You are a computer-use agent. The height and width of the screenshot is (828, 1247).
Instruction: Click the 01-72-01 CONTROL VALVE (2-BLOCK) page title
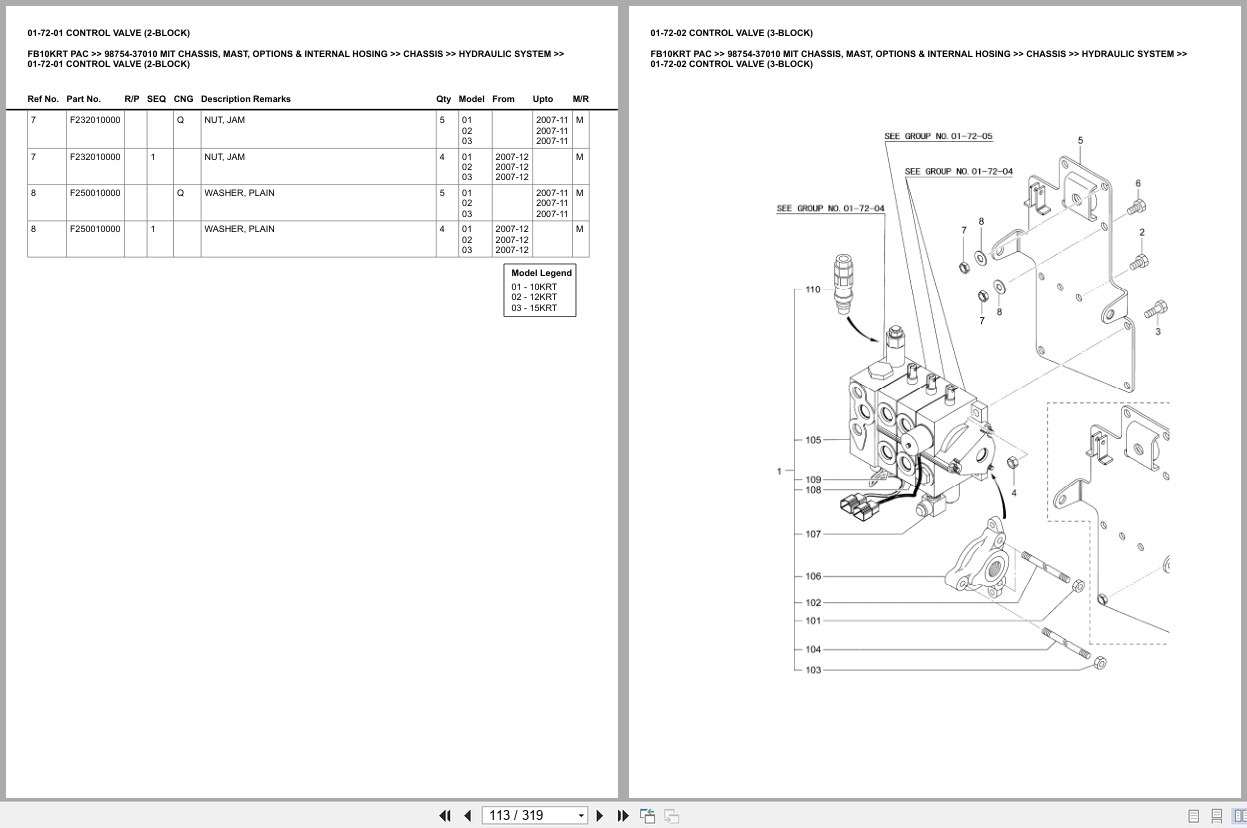[108, 33]
